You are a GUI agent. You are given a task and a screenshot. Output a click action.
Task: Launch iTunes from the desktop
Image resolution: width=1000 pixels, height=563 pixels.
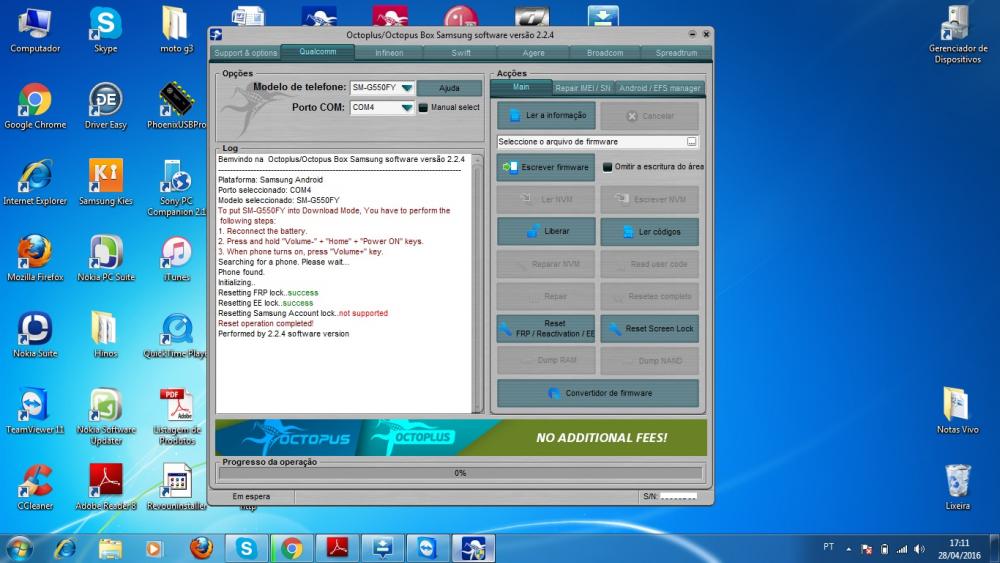pos(176,259)
